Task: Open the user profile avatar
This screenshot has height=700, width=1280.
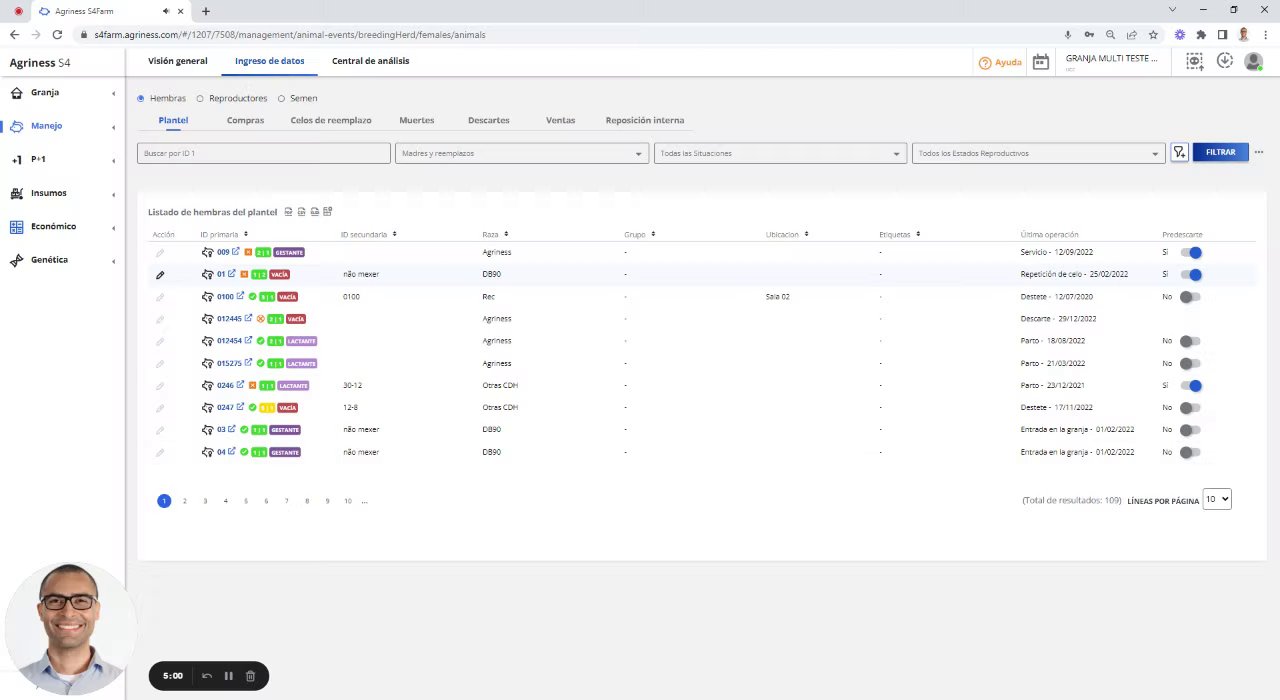Action: [1253, 62]
